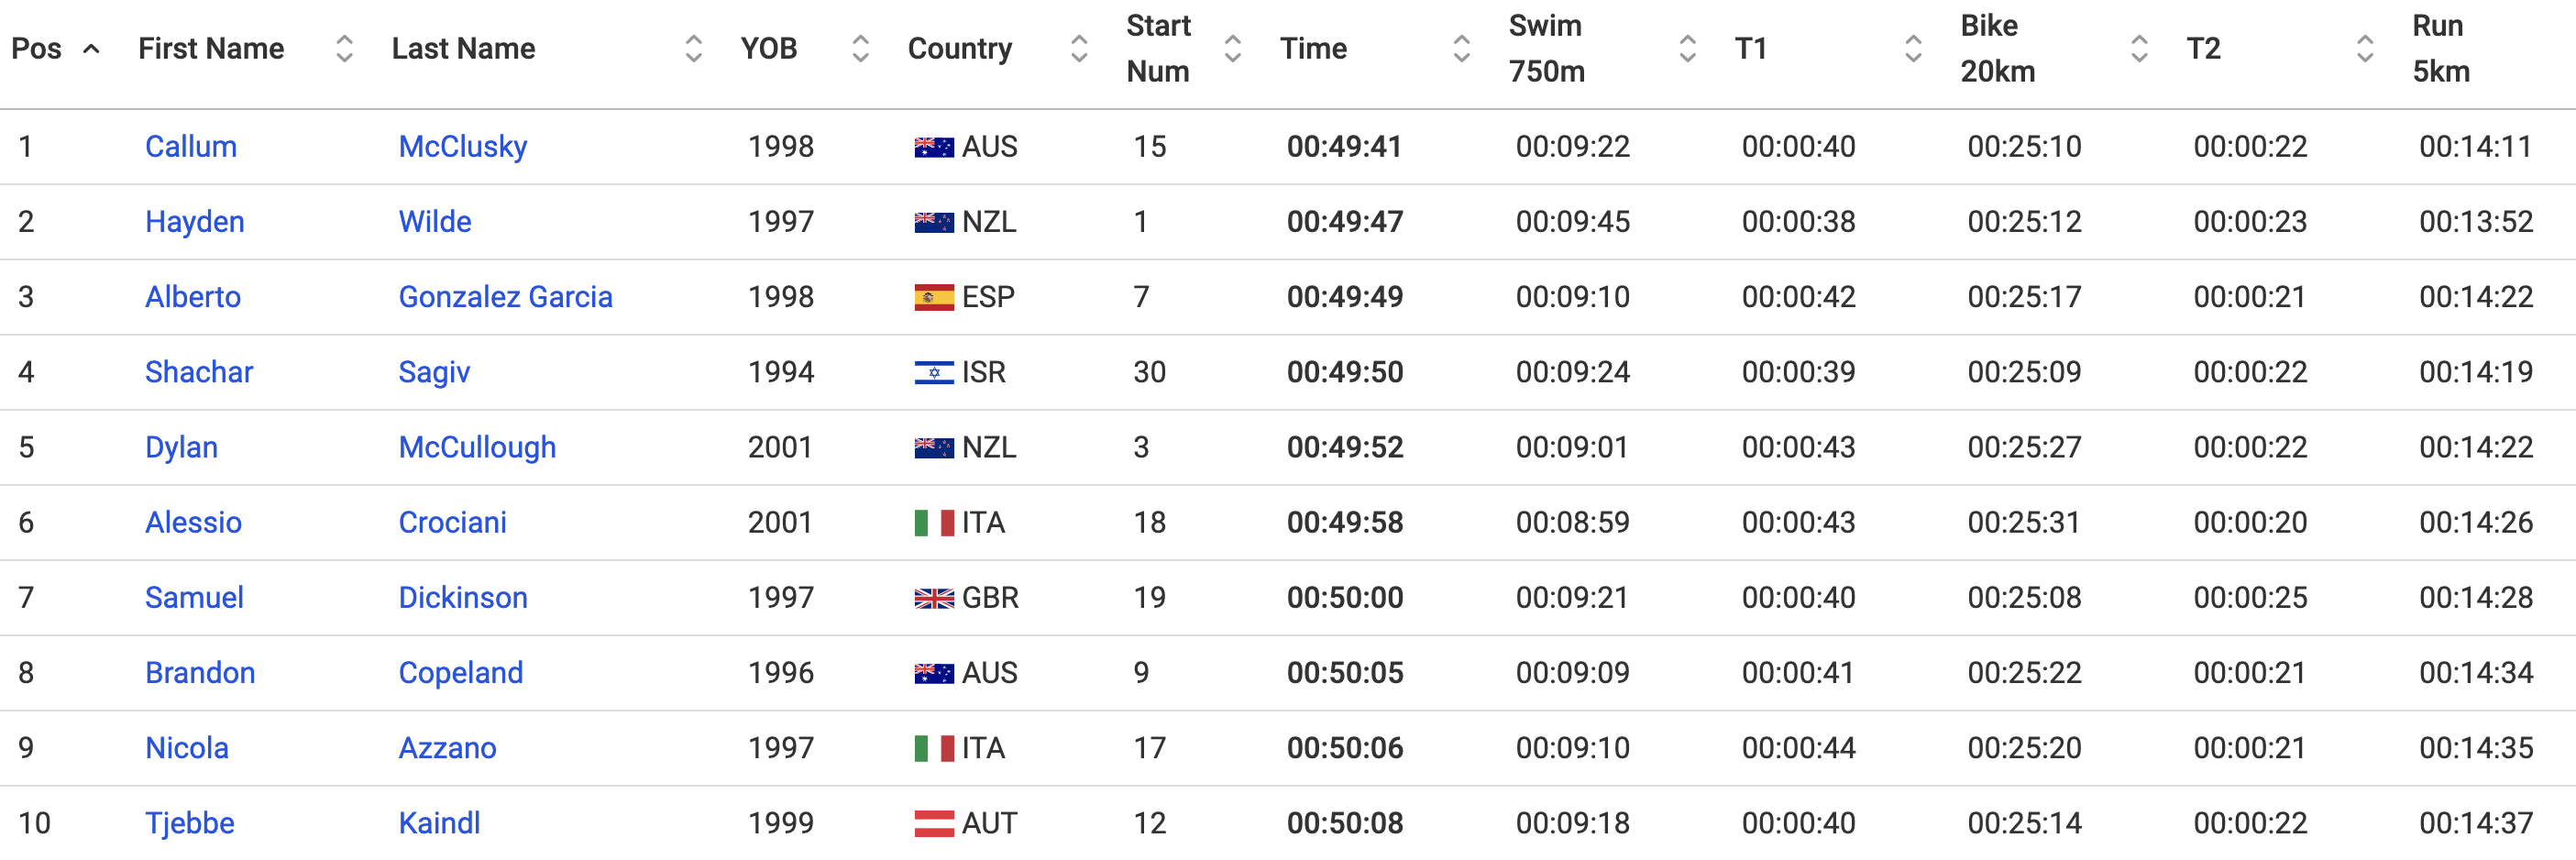The width and height of the screenshot is (2576, 860).
Task: Open the McClusky last name link
Action: point(462,146)
